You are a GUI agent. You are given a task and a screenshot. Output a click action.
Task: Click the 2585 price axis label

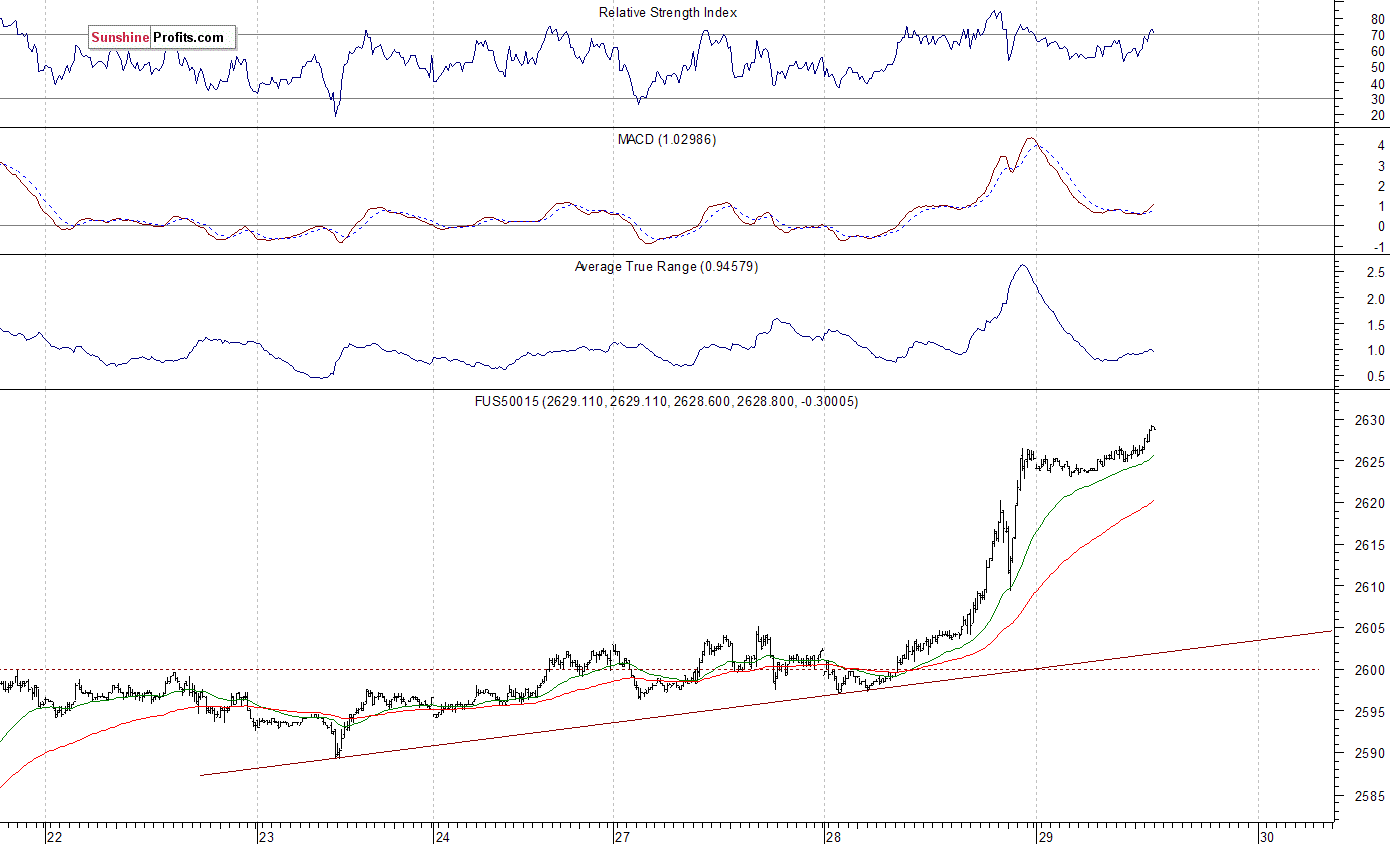click(x=1370, y=796)
